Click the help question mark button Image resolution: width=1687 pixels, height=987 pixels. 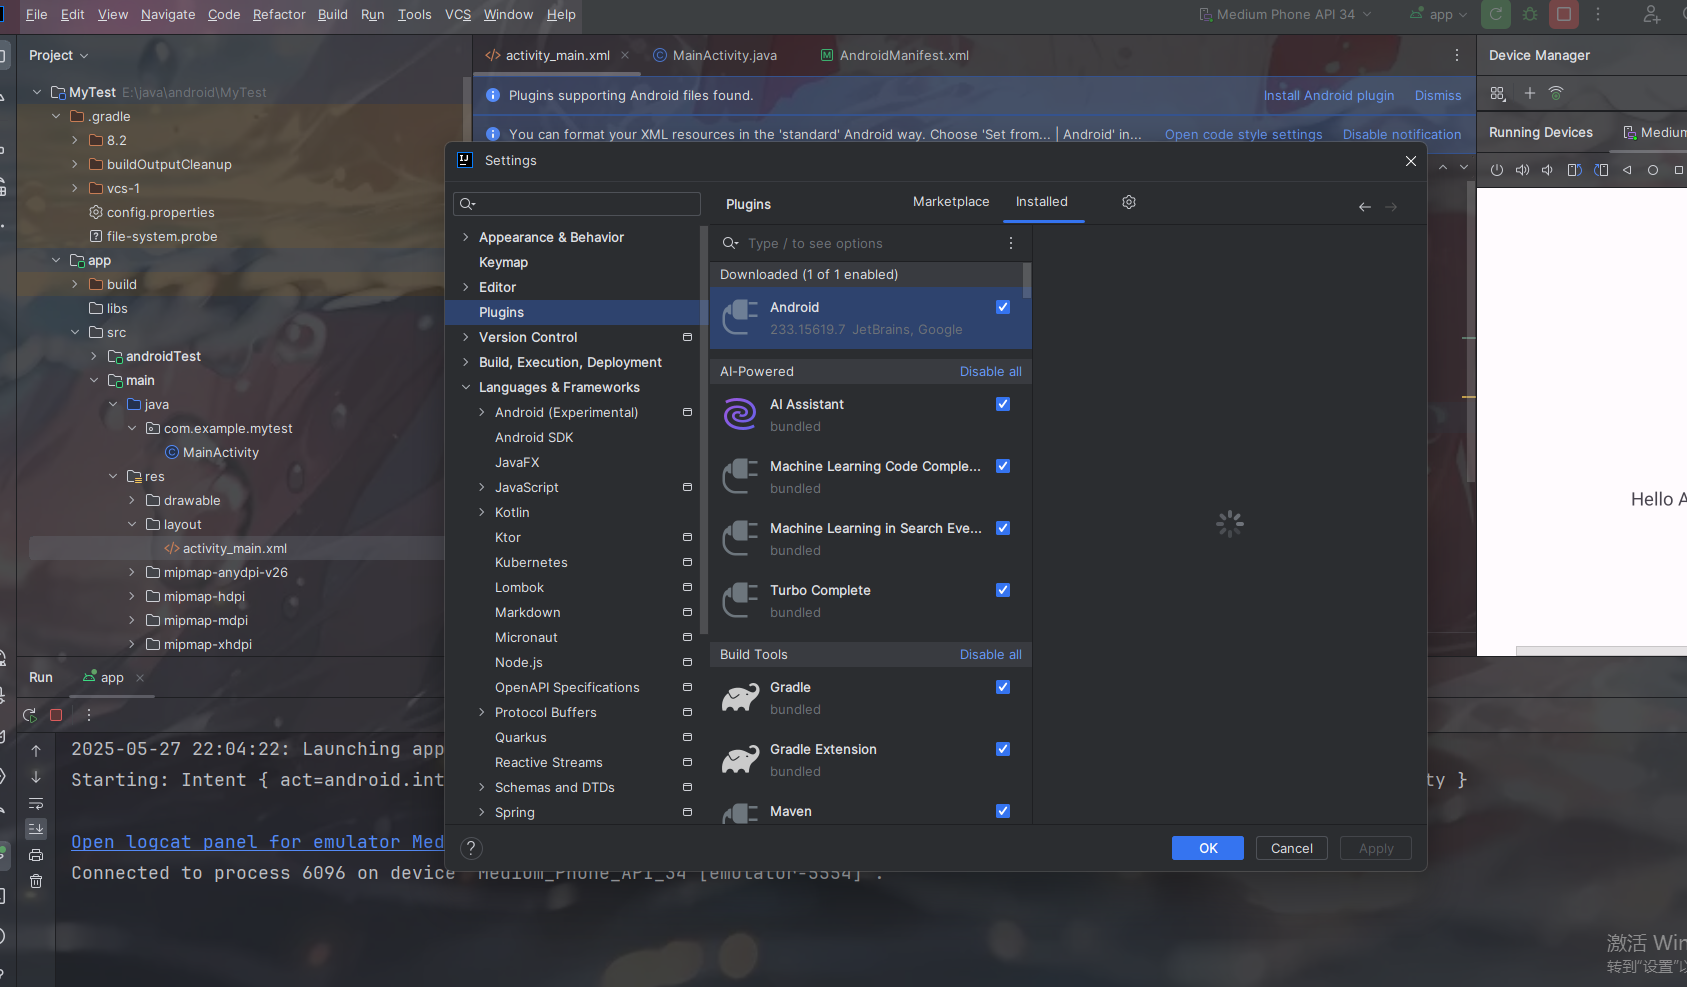point(471,849)
